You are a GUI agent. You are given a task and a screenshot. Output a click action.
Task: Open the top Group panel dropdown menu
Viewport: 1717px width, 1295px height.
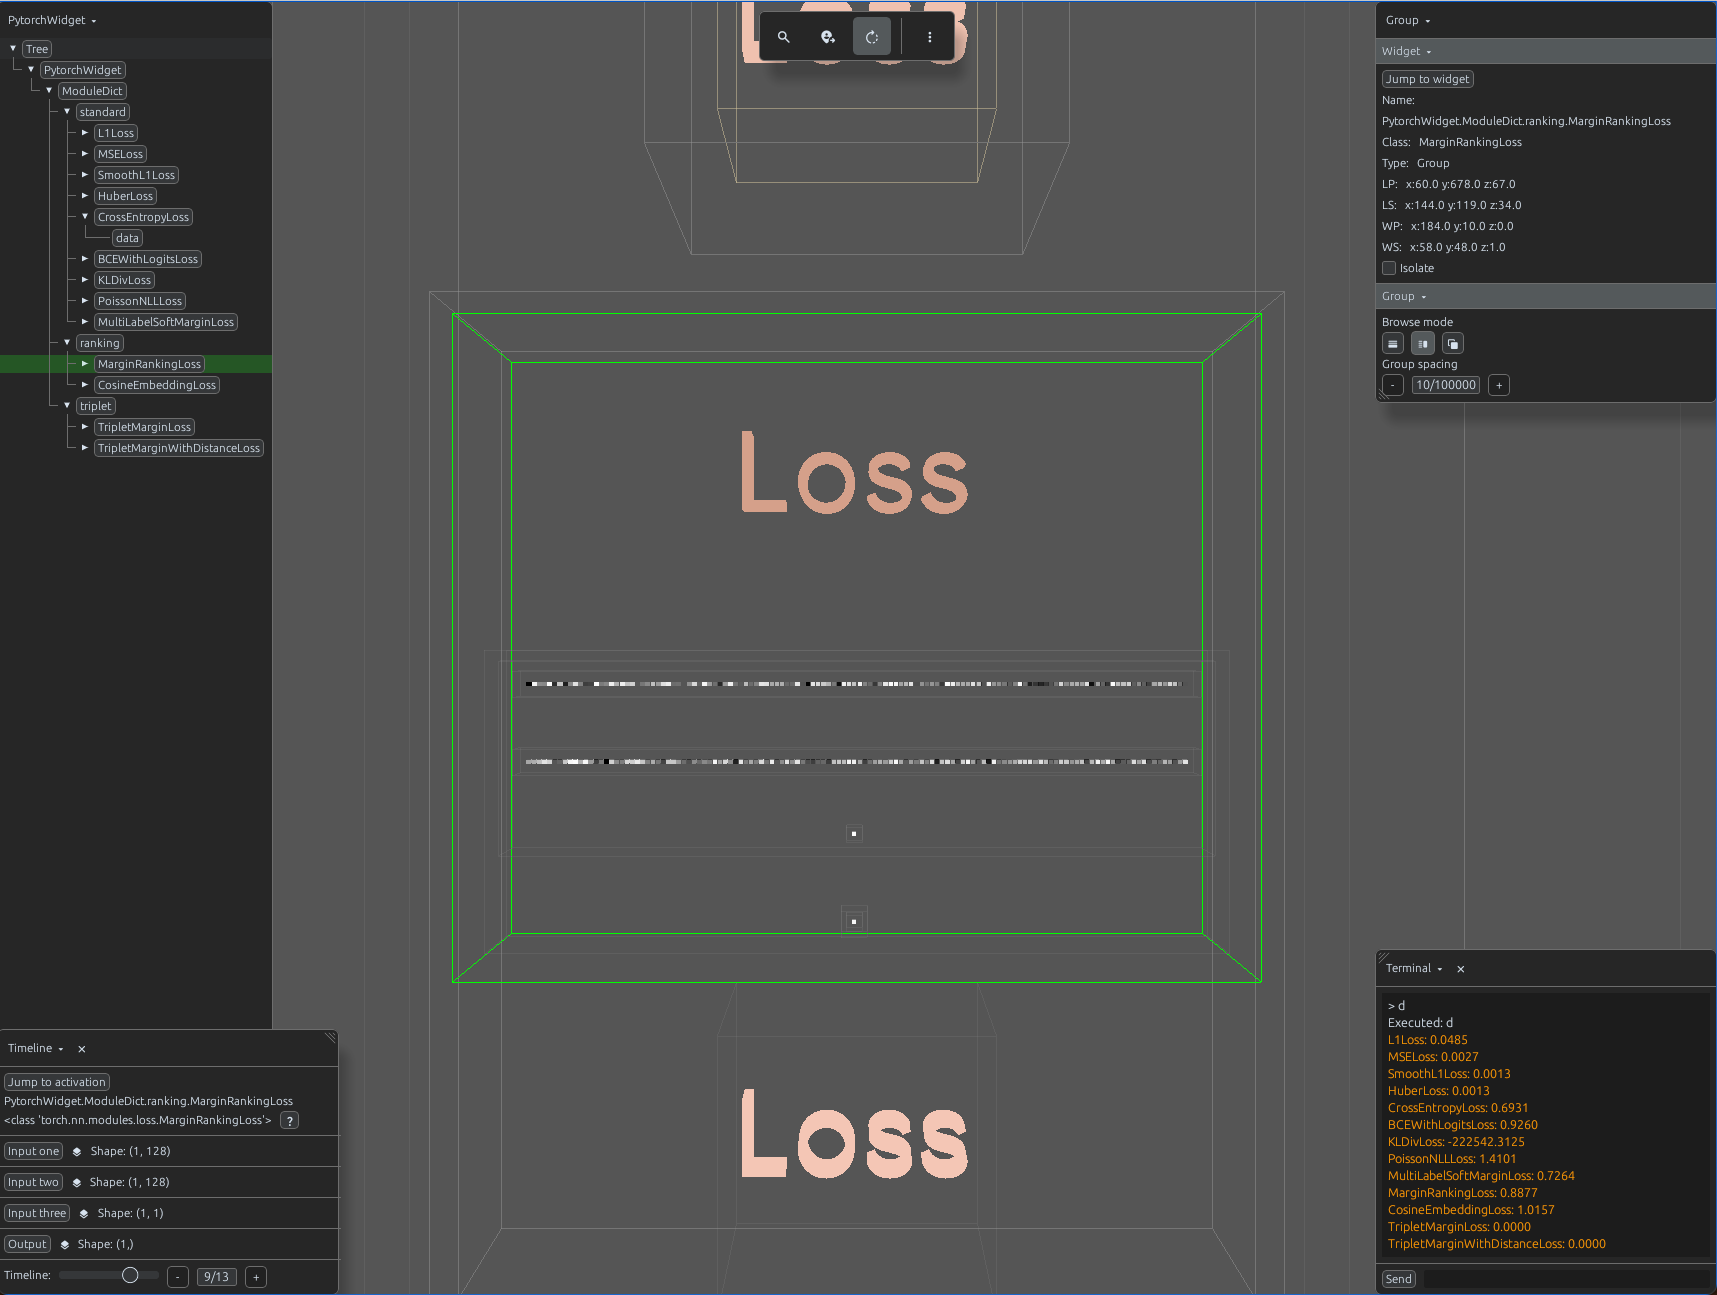pos(1408,20)
